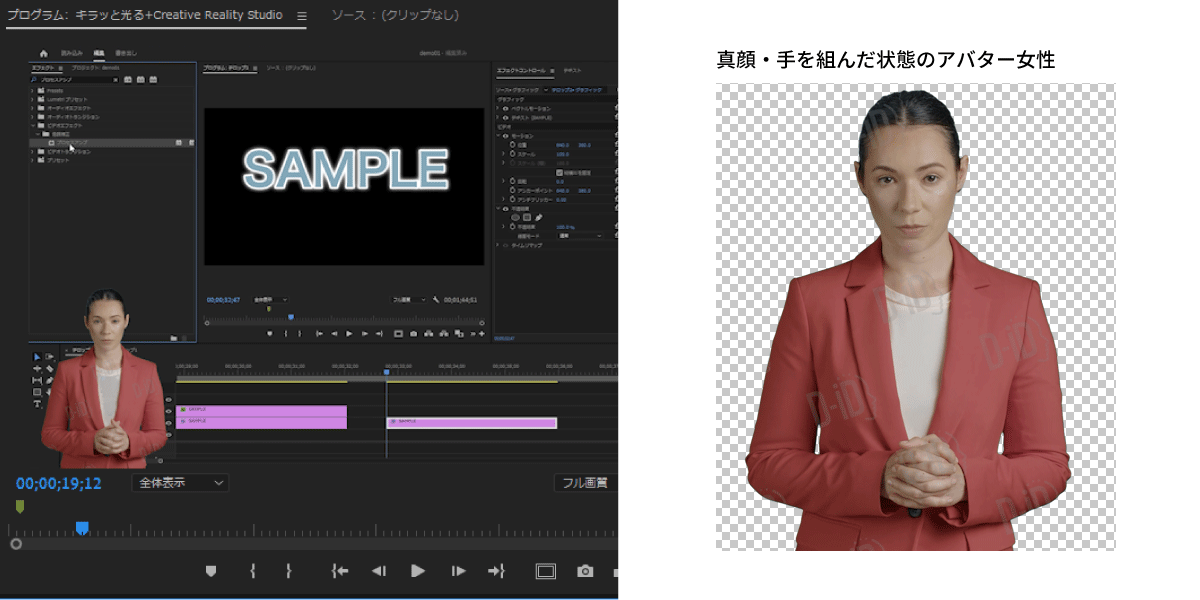Expand the オーディオトランジション folder
Viewport: 1200px width, 600px height.
coord(33,117)
